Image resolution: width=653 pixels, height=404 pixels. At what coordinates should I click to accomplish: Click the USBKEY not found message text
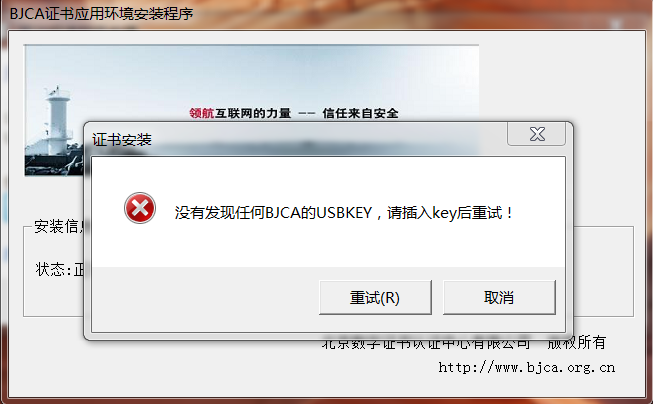(344, 213)
